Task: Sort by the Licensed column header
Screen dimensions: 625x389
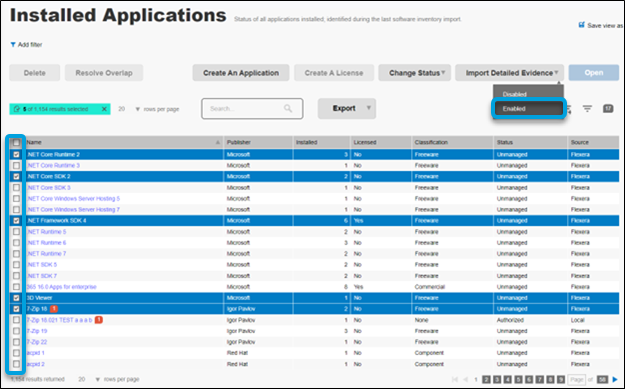Action: [x=365, y=142]
